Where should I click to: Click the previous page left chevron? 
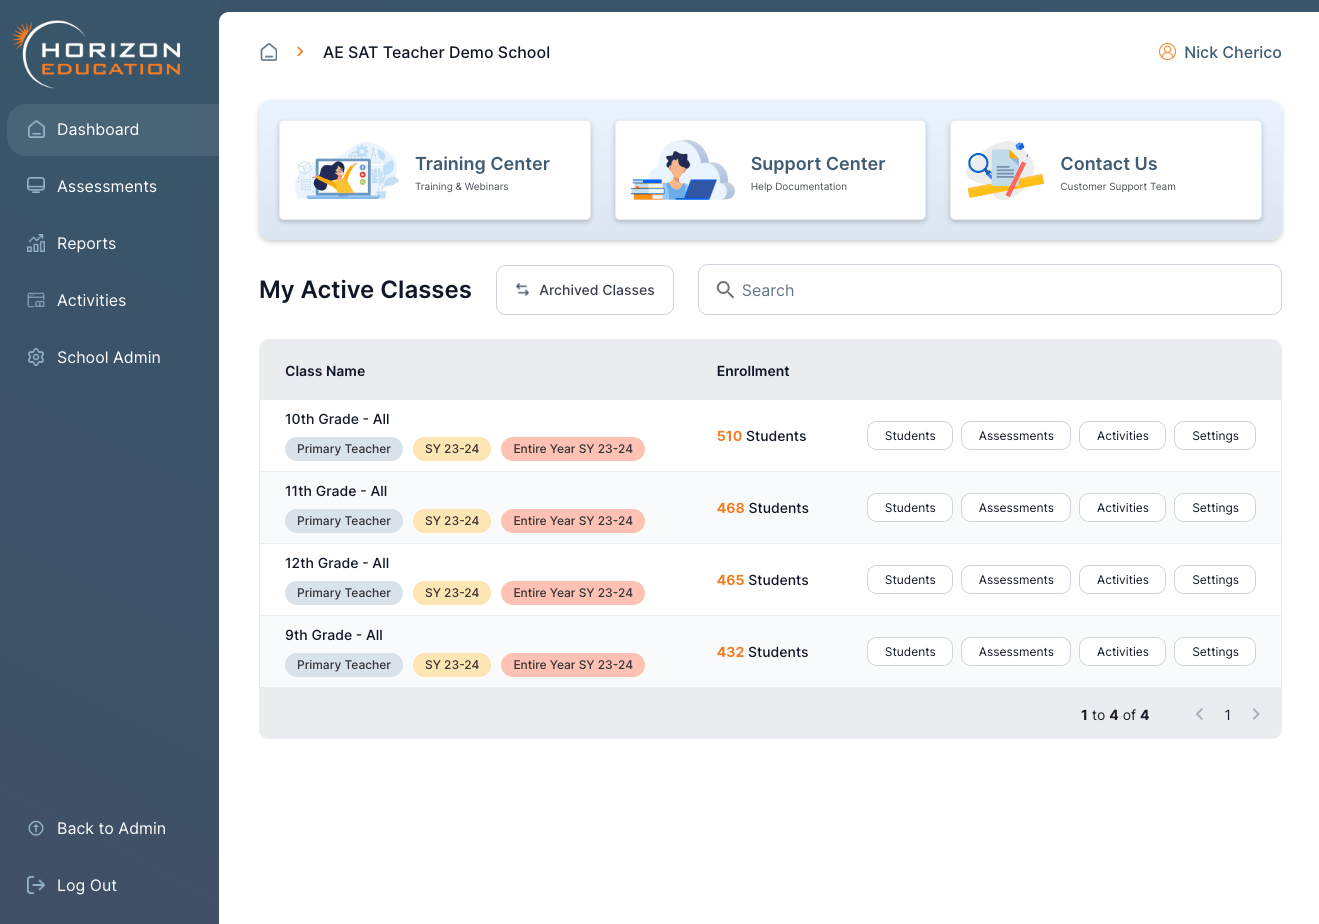1199,714
